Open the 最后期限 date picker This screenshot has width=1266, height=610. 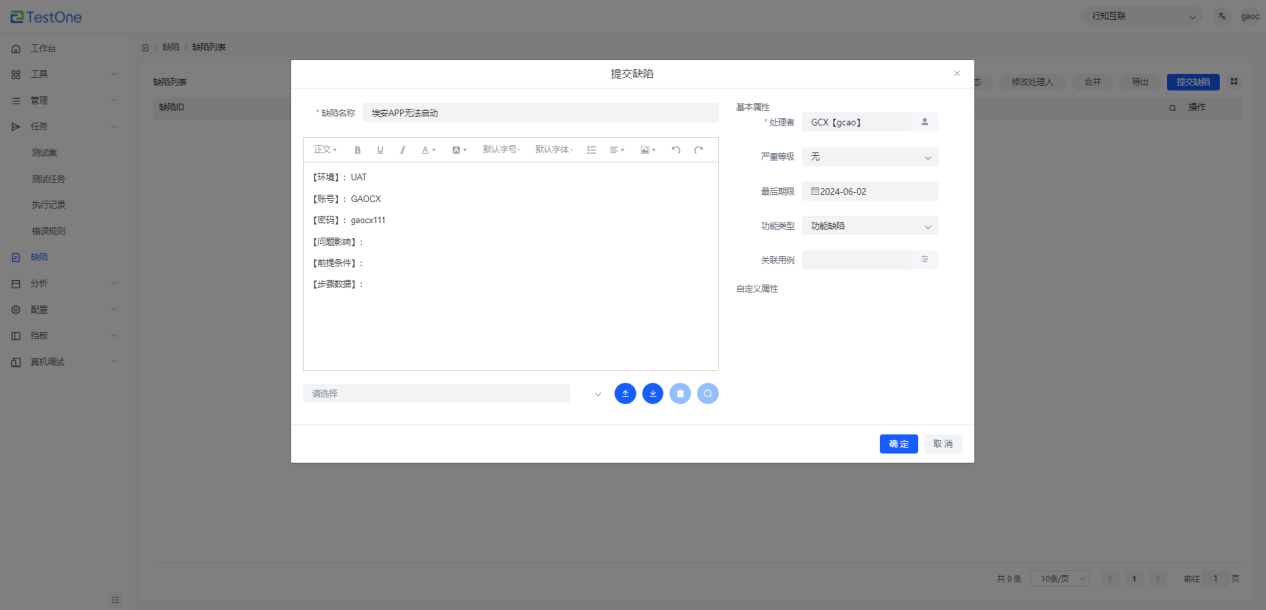pyautogui.click(x=870, y=191)
